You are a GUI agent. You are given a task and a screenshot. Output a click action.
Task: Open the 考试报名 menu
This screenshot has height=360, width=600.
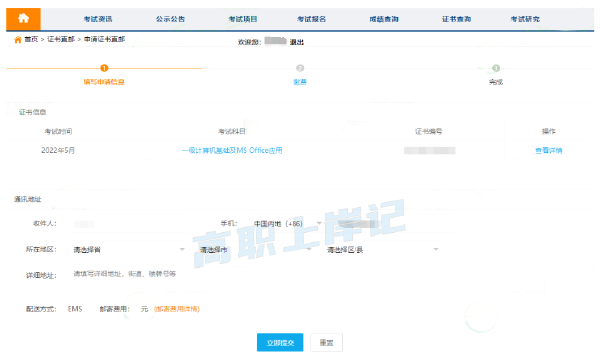point(311,19)
